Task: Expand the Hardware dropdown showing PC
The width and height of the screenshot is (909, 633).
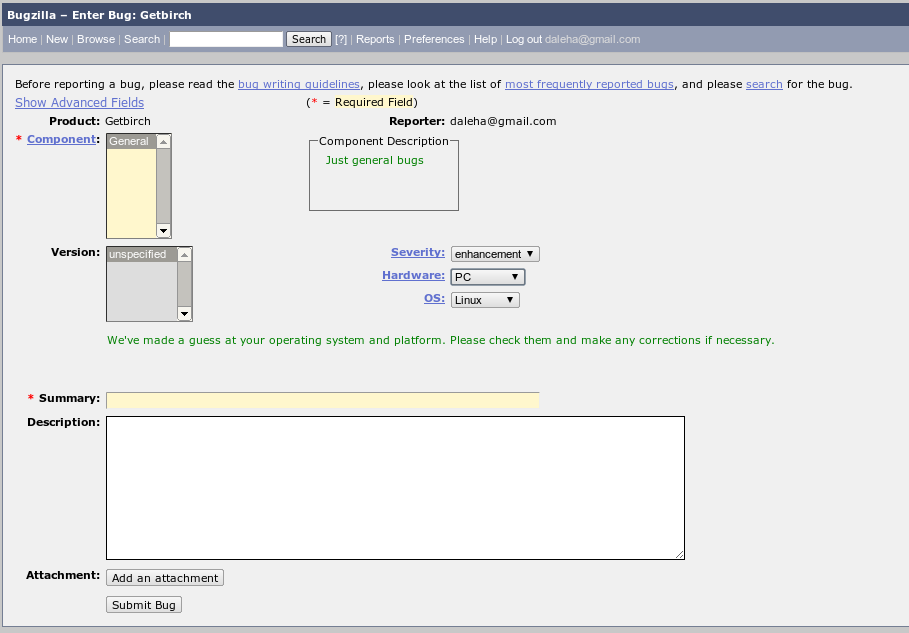Action: pyautogui.click(x=488, y=277)
